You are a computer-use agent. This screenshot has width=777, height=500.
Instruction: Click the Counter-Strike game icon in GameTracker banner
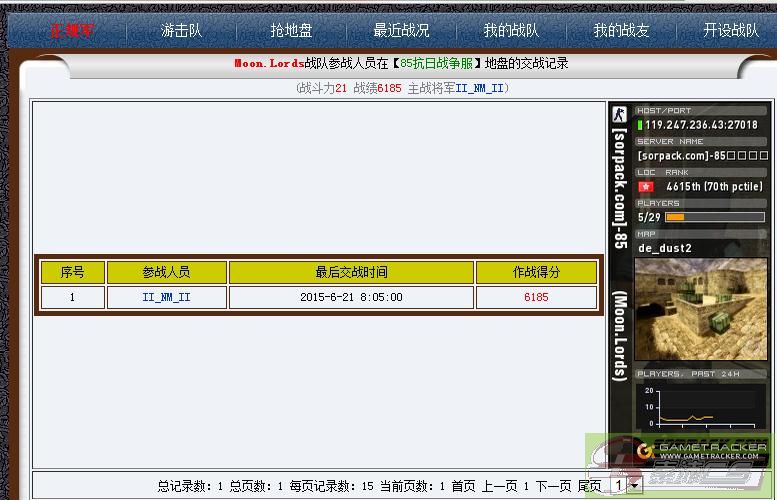pos(619,114)
